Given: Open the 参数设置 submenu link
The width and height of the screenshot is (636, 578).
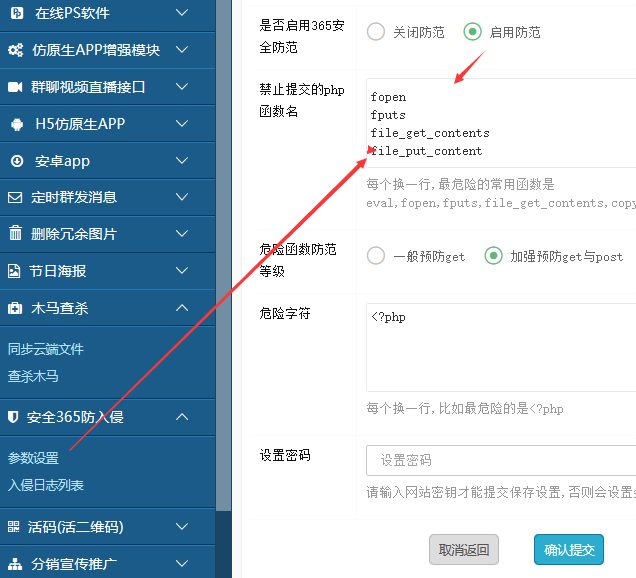Looking at the screenshot, I should pyautogui.click(x=33, y=458).
